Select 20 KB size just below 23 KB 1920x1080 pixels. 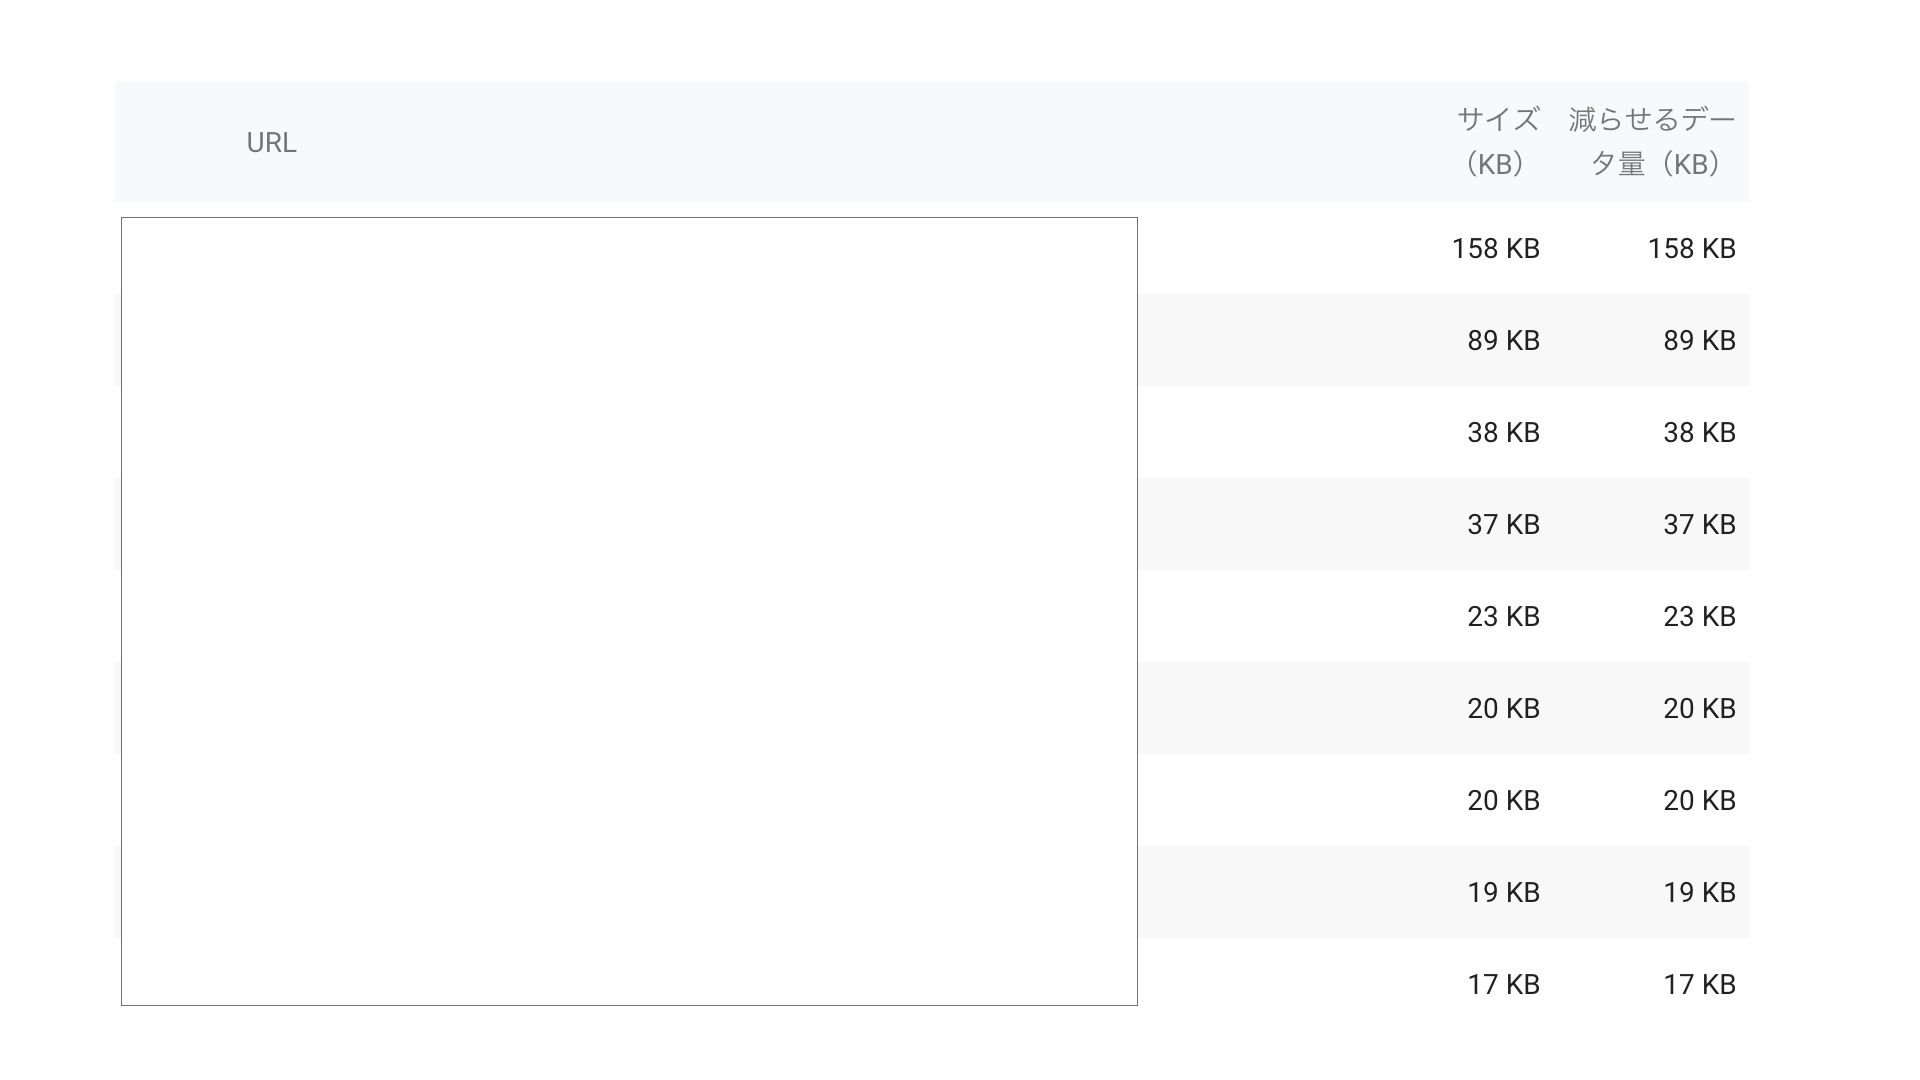1503,709
